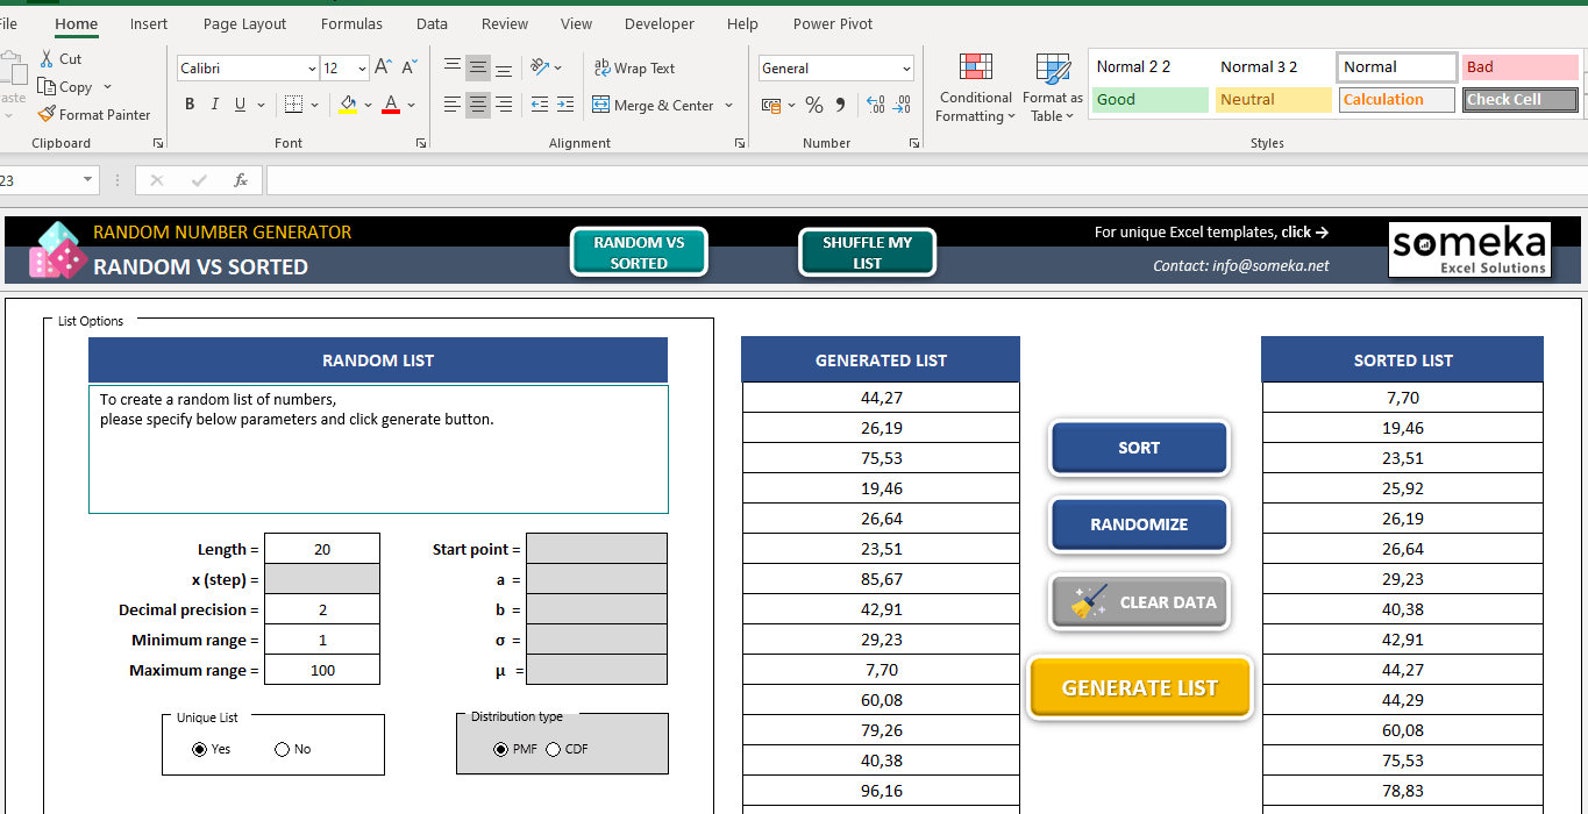
Task: Open the SHUFFLE MY LIST button
Action: point(867,252)
